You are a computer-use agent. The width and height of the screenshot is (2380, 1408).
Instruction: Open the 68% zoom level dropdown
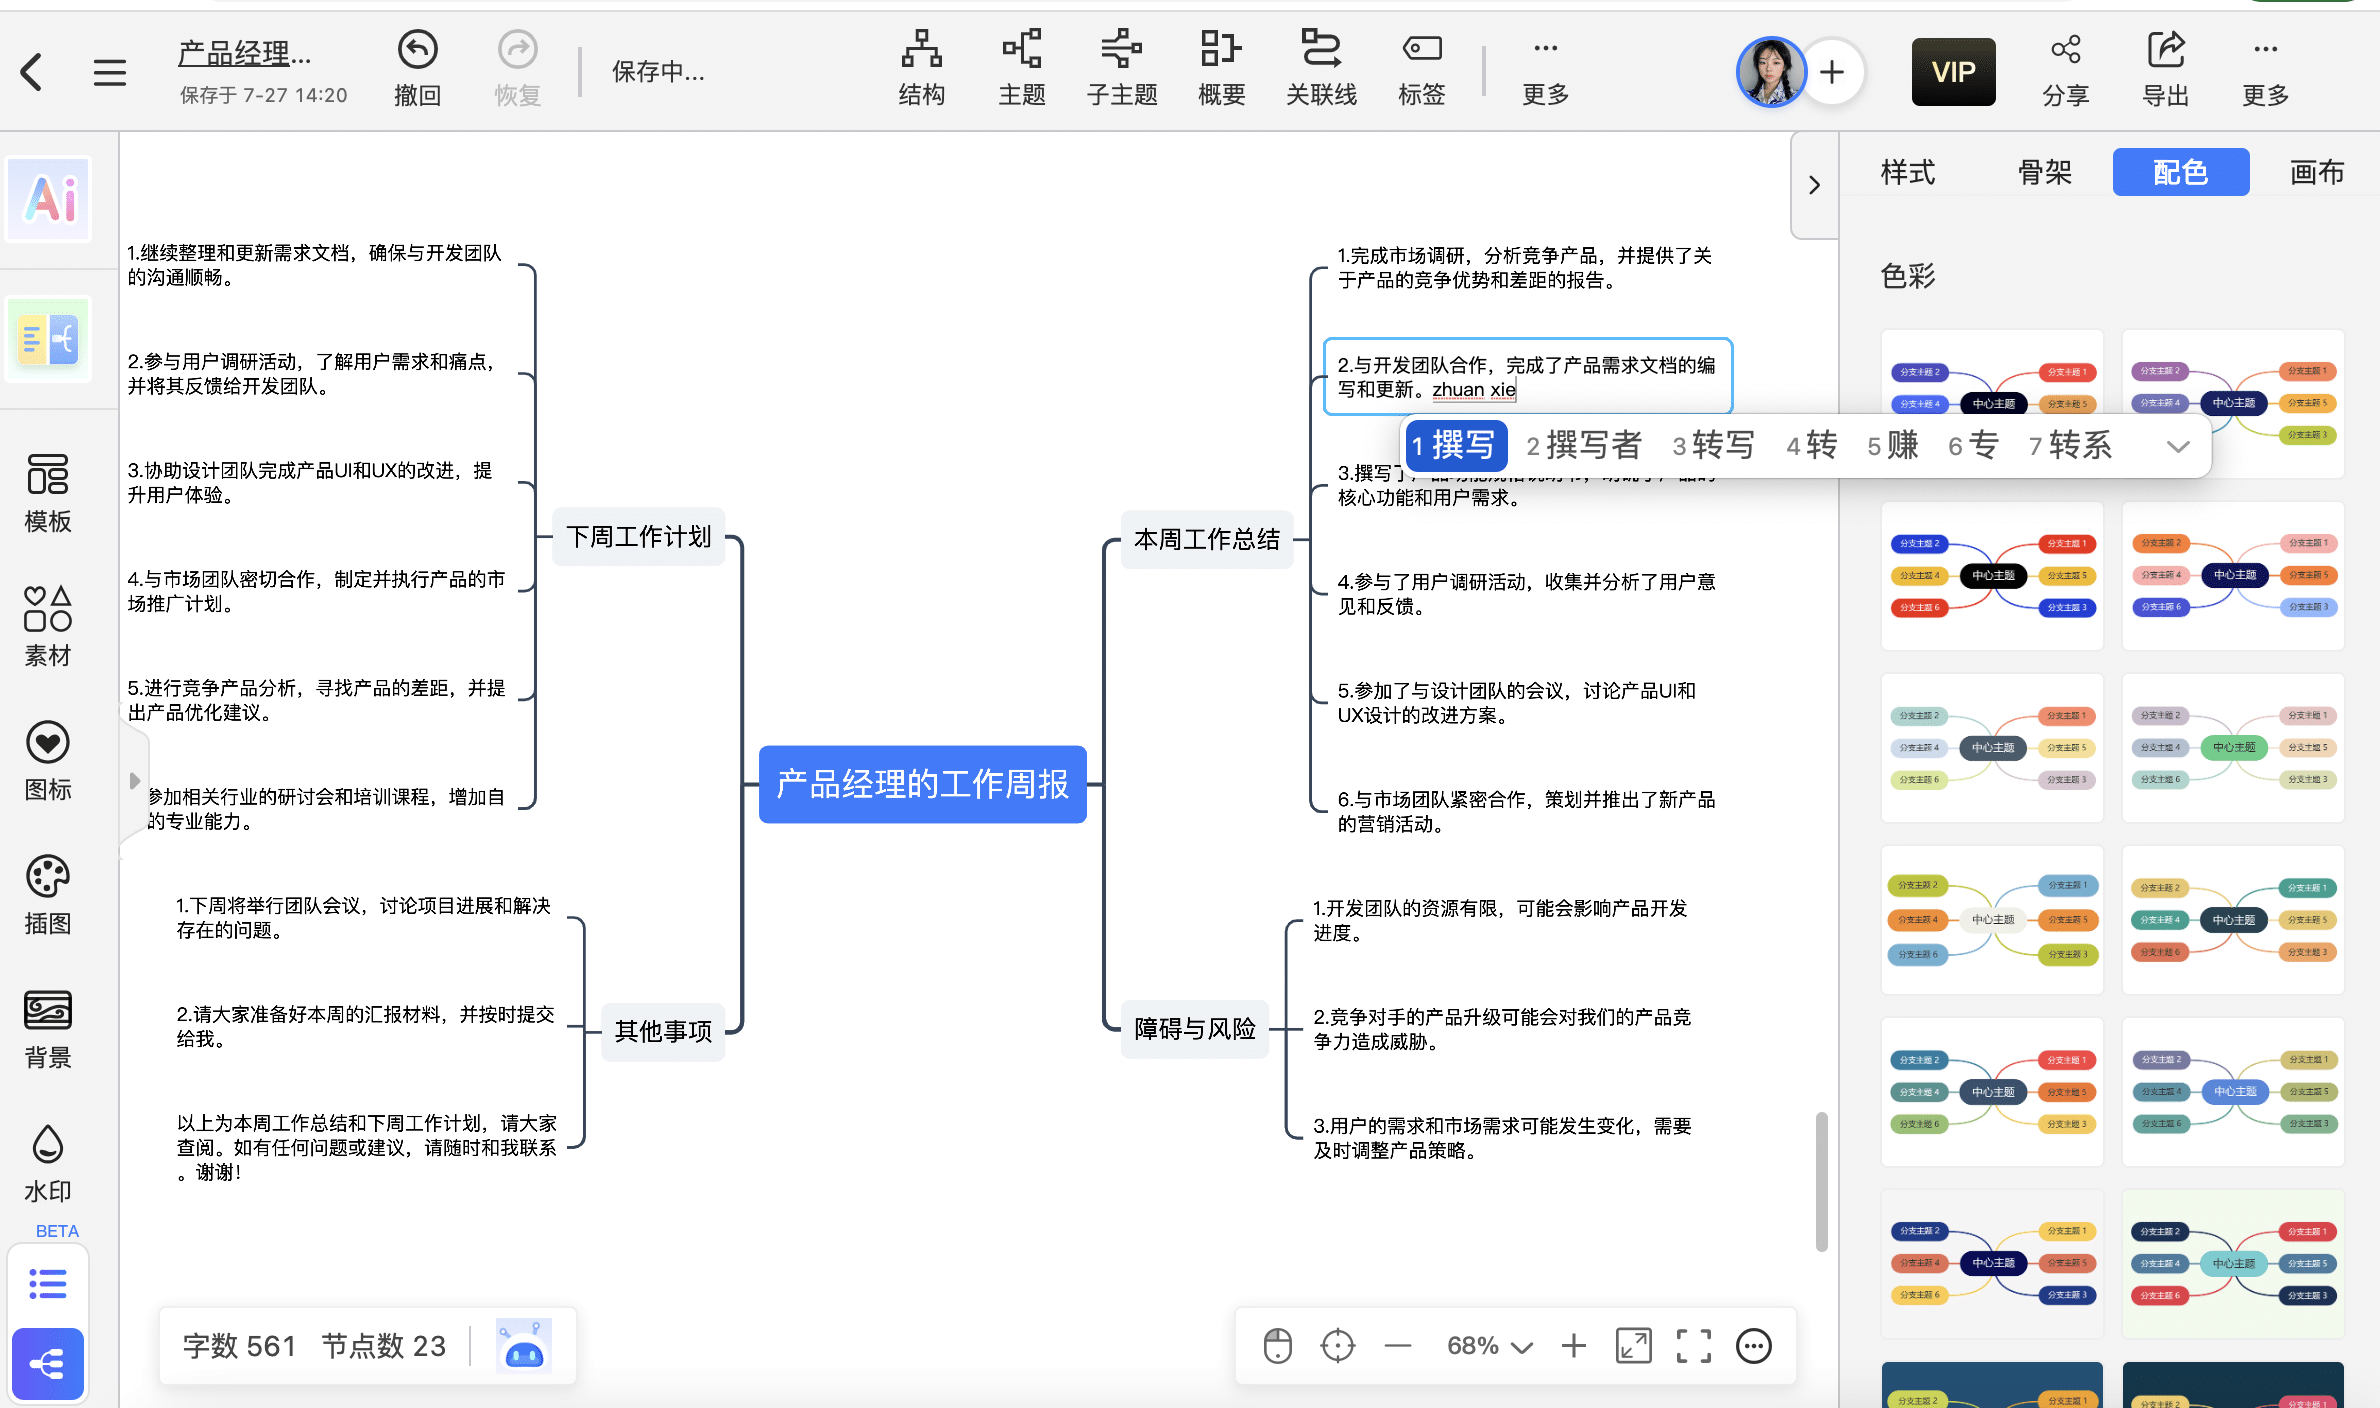pos(1489,1346)
